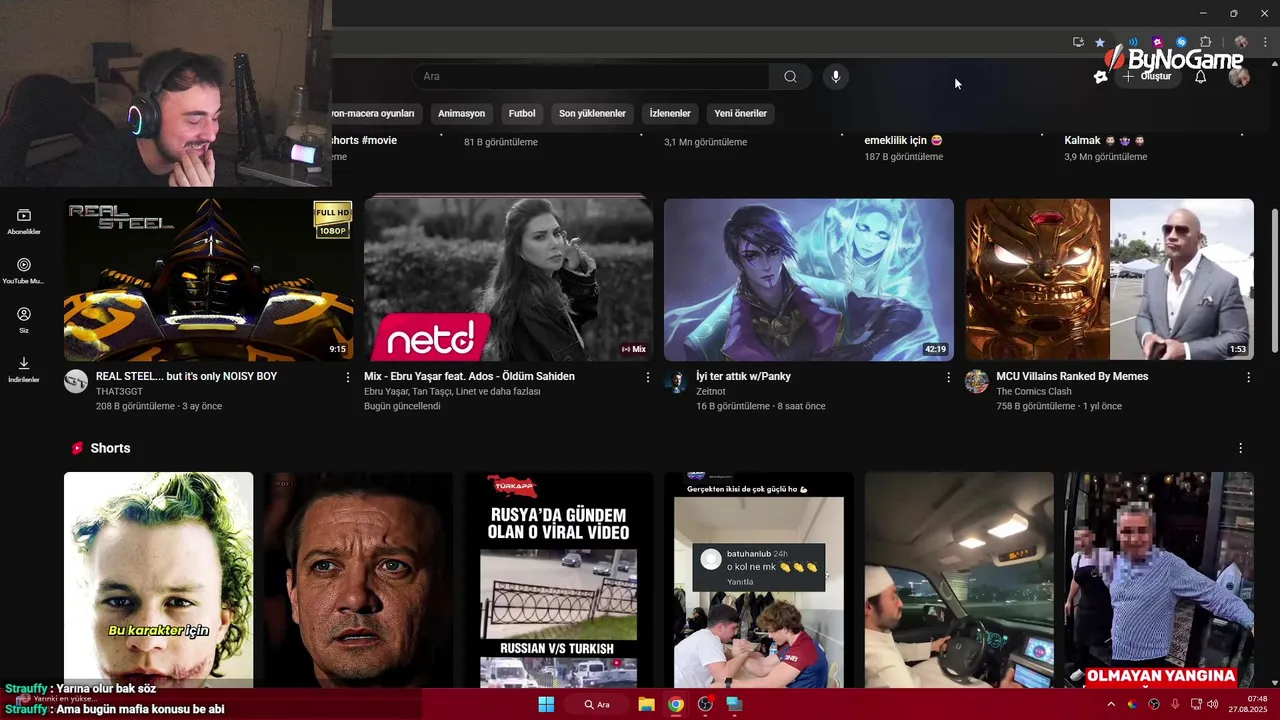Open İndirilenler in the sidebar

(x=24, y=369)
